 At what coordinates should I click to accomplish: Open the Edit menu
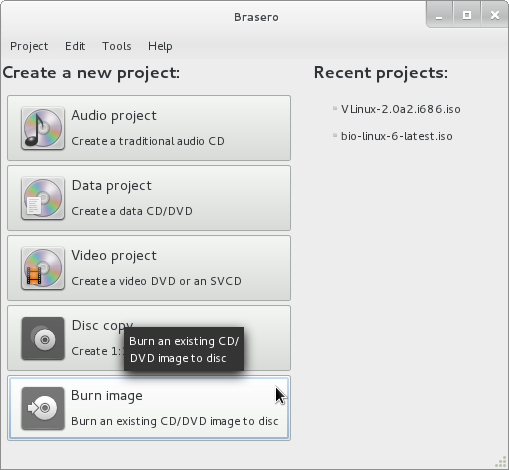click(75, 46)
